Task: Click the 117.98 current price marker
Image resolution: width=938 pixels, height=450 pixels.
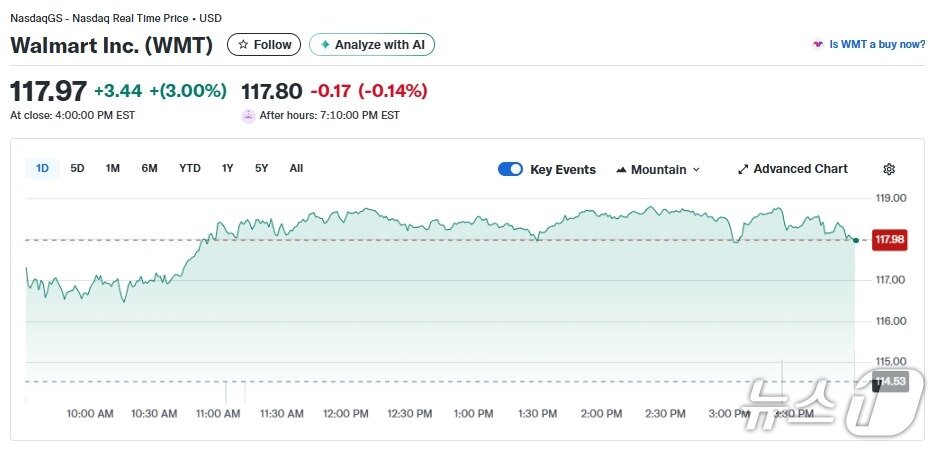Action: (x=889, y=240)
